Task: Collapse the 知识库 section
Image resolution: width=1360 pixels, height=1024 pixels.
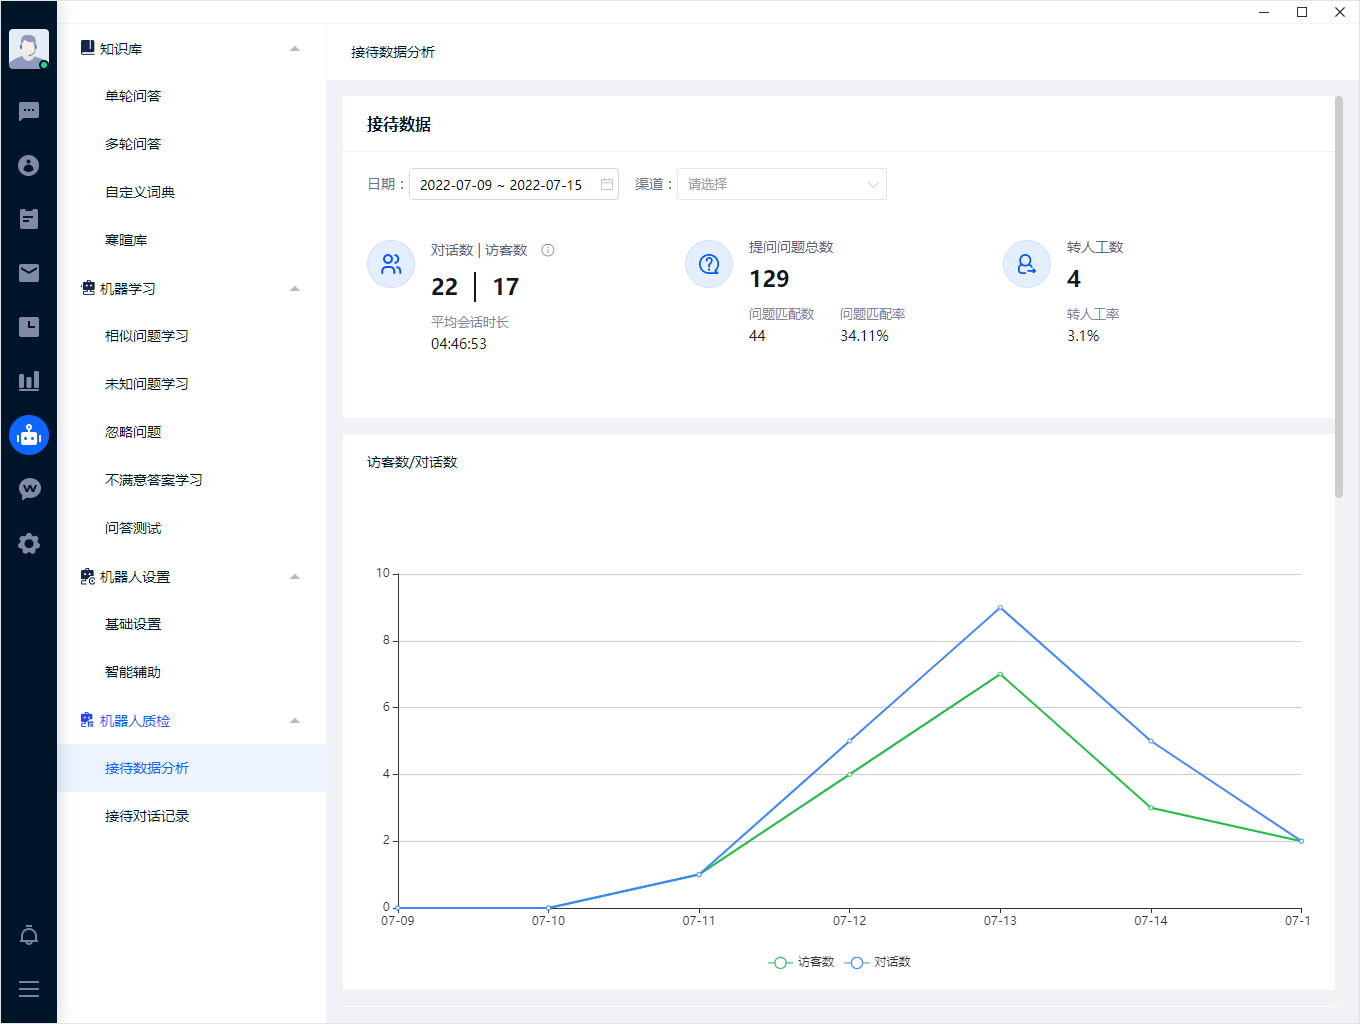Action: [295, 48]
